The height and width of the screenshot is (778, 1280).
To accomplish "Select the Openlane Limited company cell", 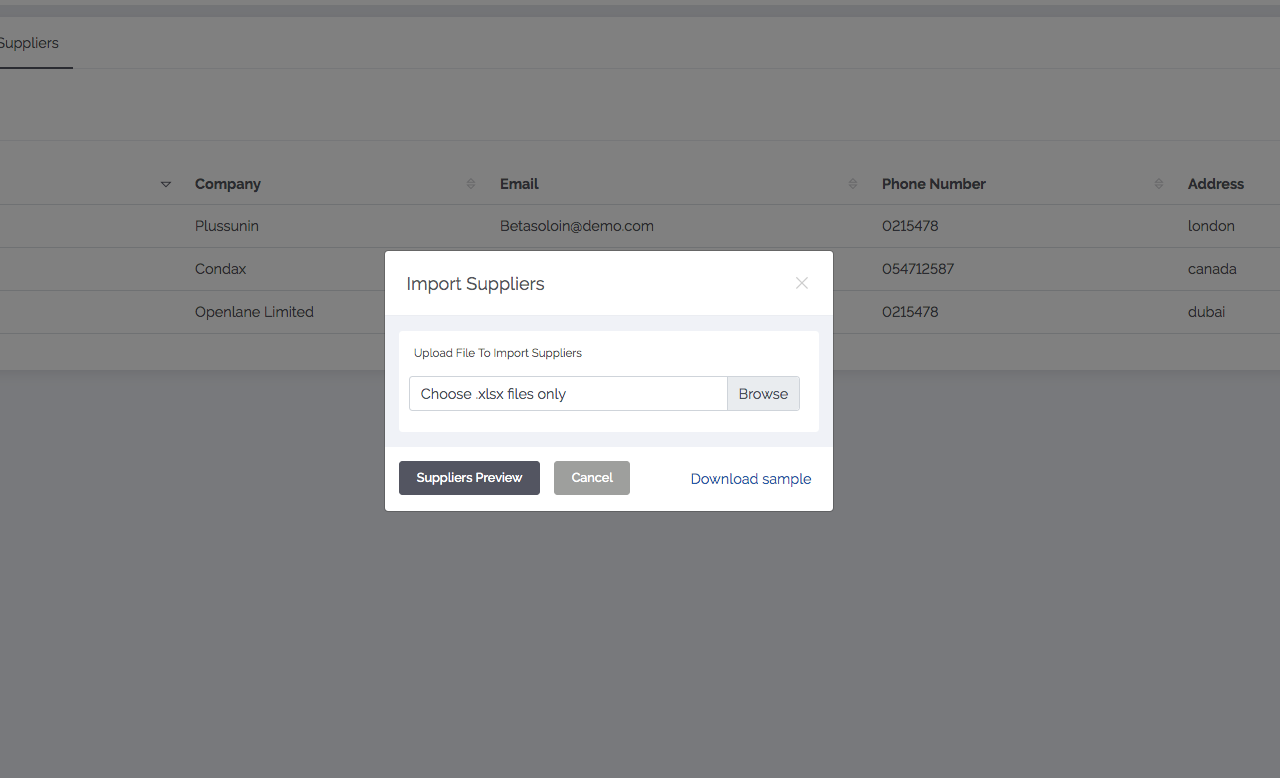I will 254,312.
